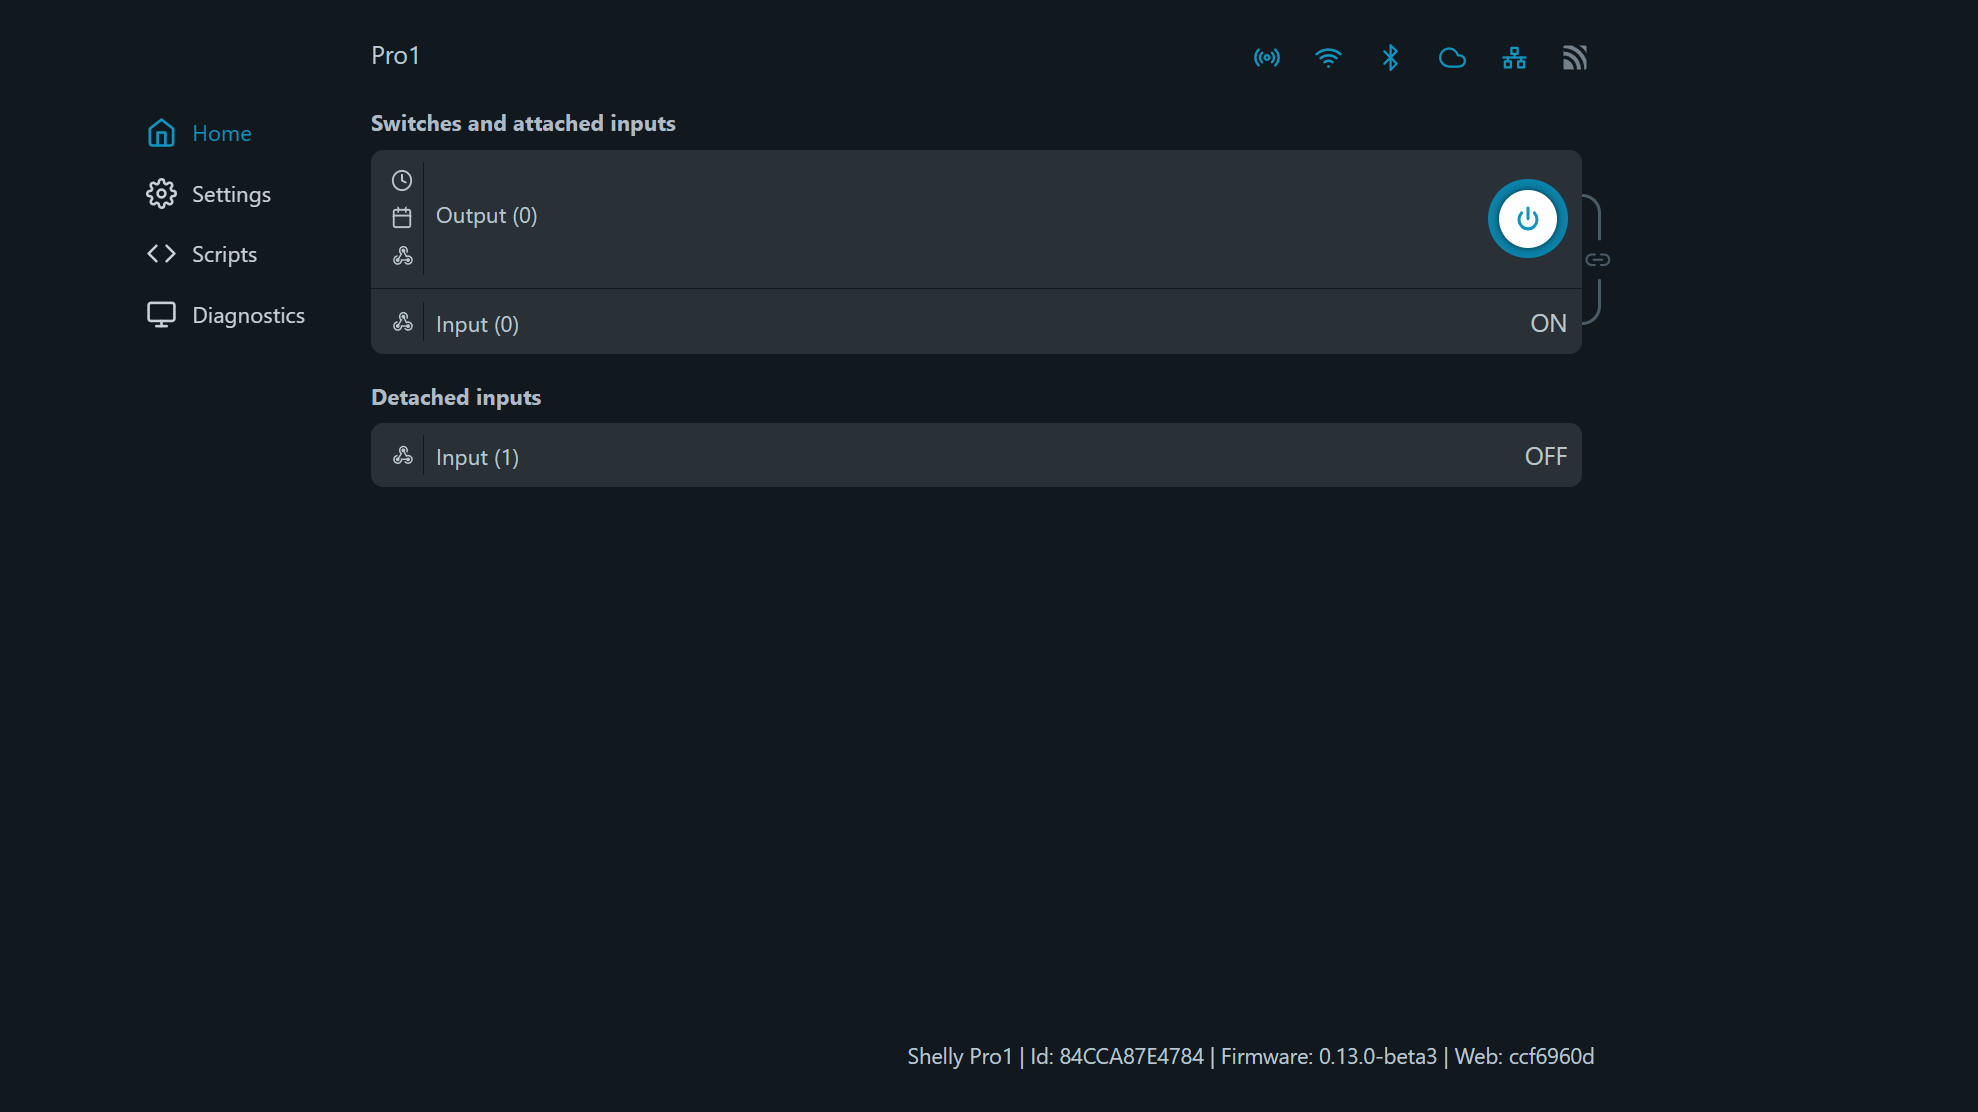
Task: Click the MQTT status icon at top right
Action: tap(1574, 57)
